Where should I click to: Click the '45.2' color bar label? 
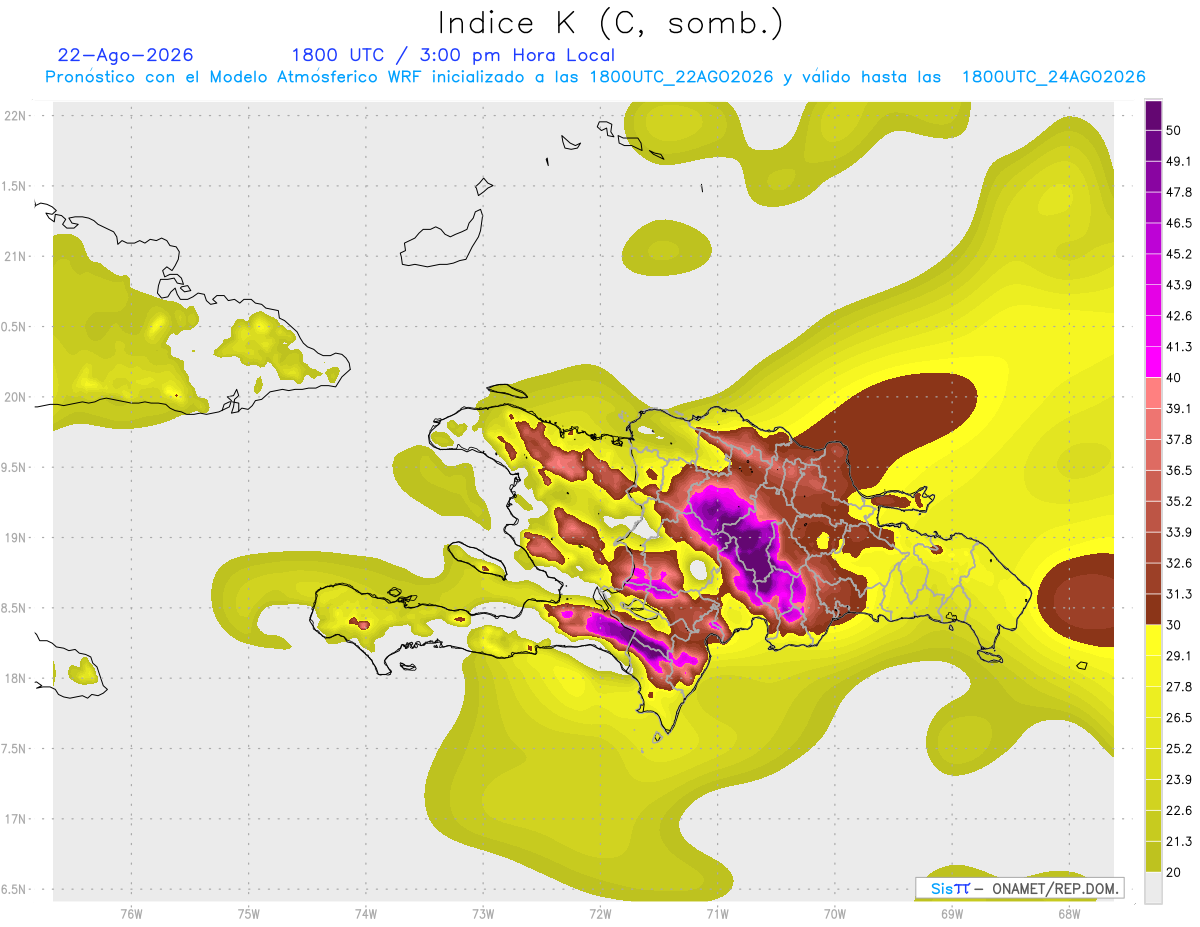click(1179, 254)
